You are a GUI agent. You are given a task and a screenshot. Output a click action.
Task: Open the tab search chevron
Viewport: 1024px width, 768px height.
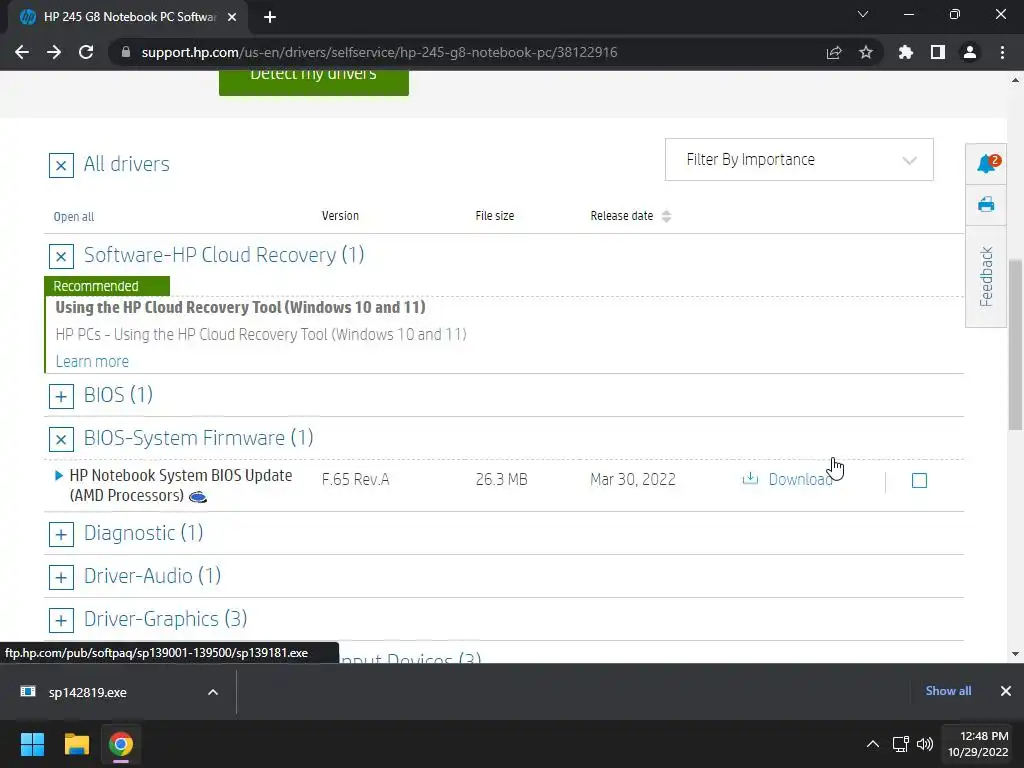pyautogui.click(x=863, y=14)
